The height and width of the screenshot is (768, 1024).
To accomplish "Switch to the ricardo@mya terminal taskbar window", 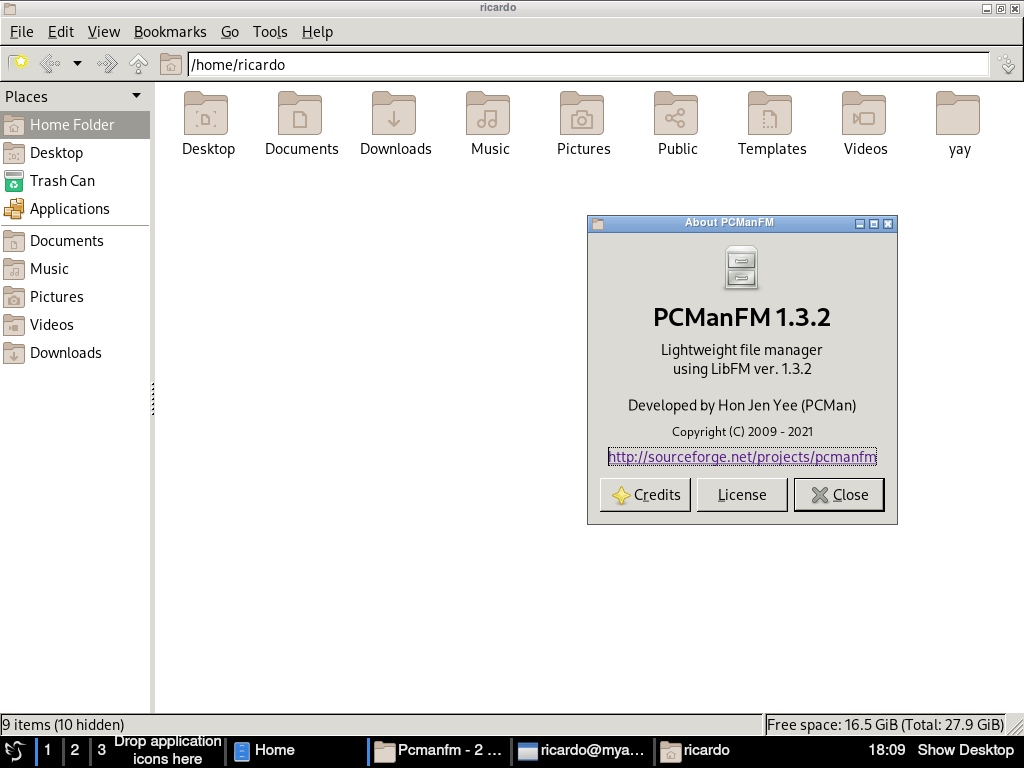I will [583, 750].
